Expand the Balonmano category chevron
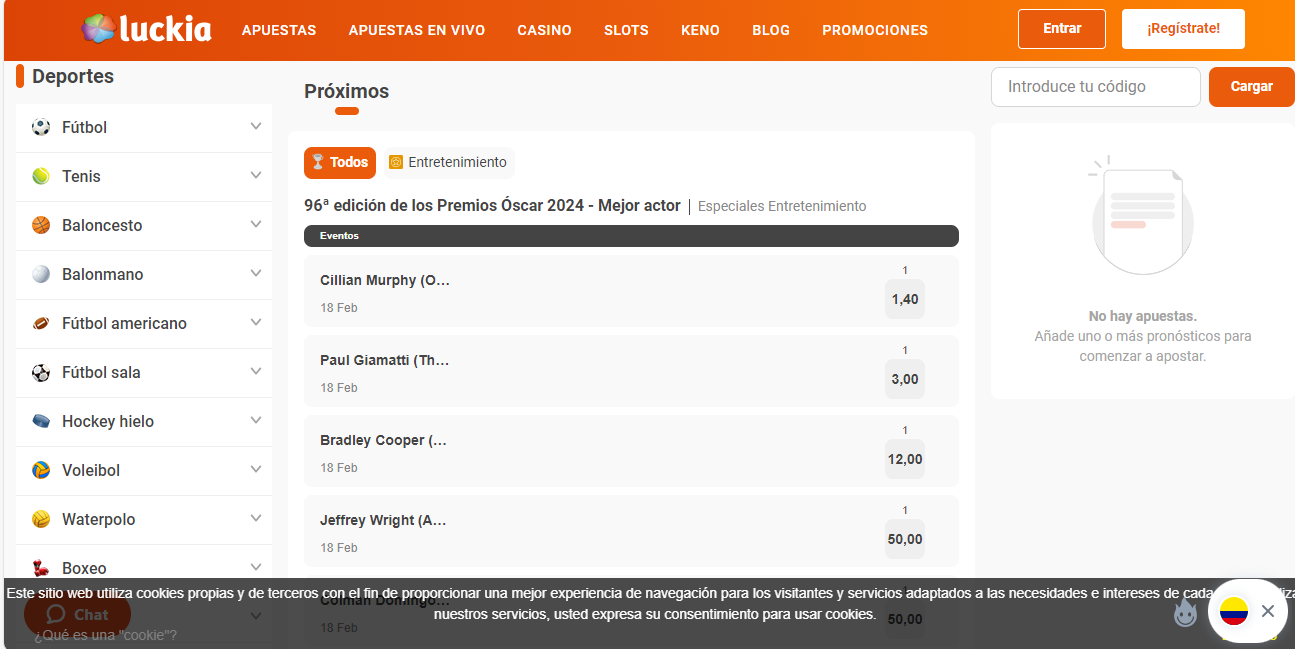Screen dimensions: 1295x649 [256, 273]
